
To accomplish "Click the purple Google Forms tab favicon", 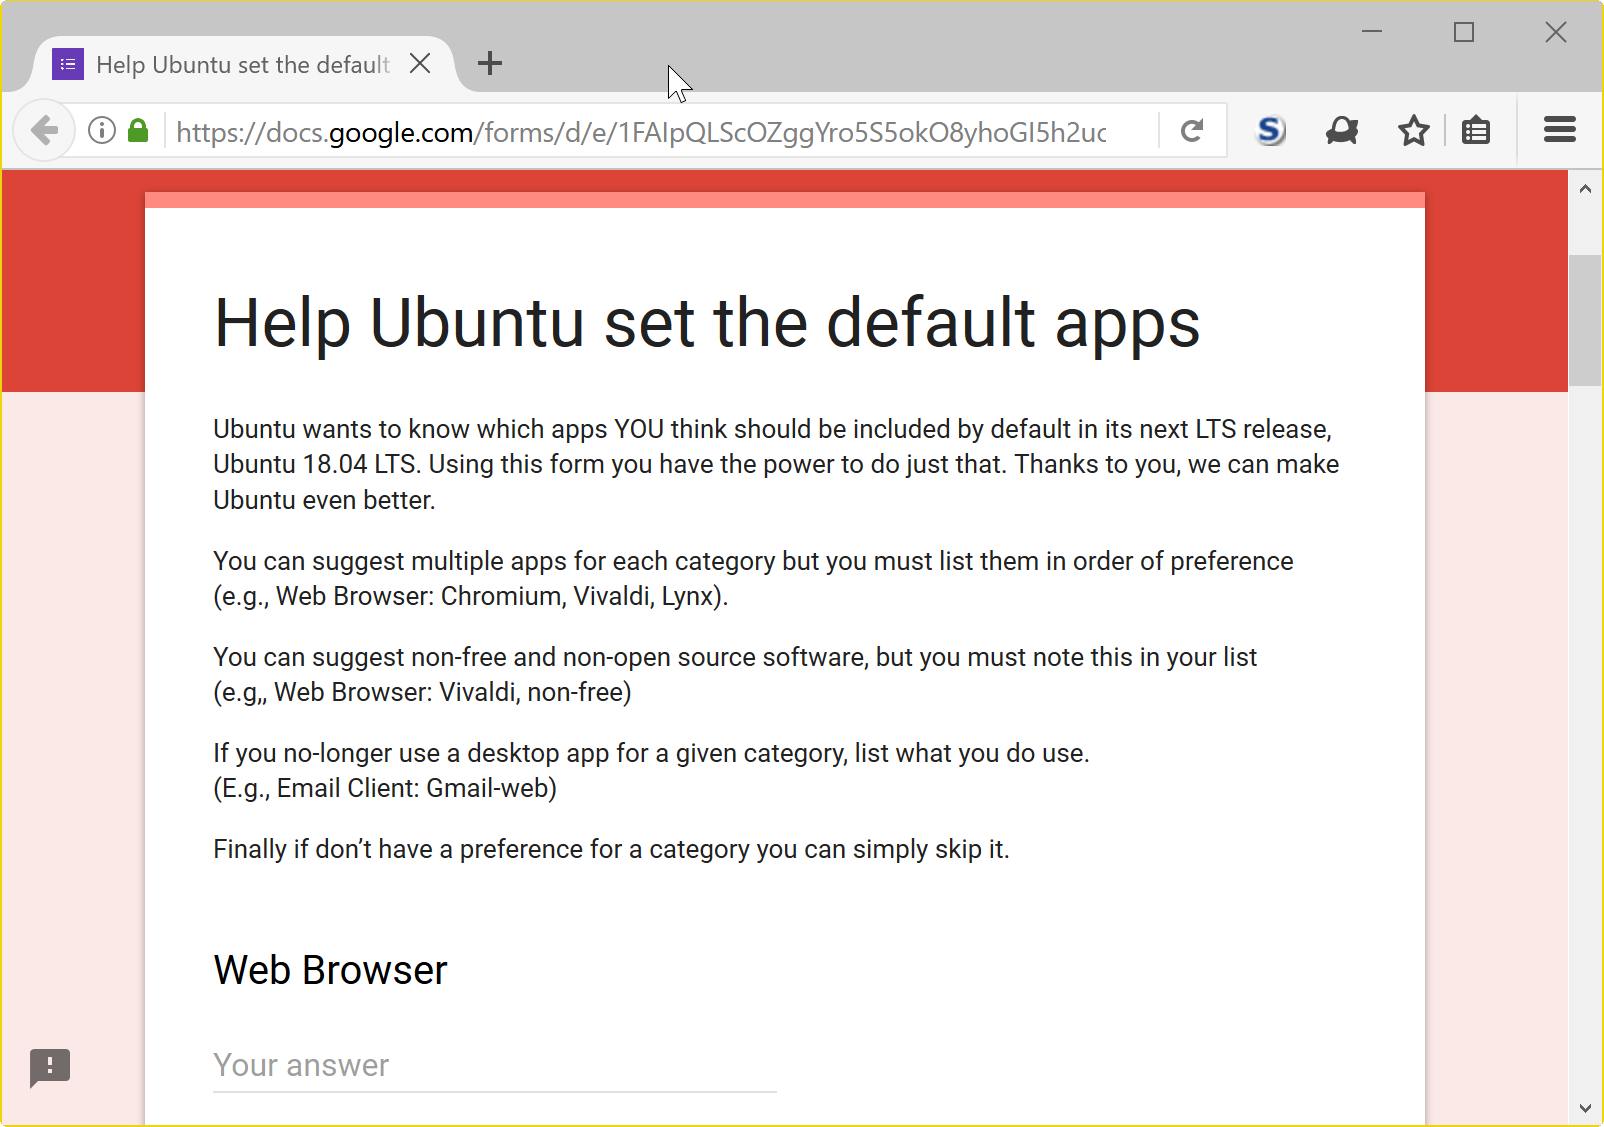I will point(68,65).
